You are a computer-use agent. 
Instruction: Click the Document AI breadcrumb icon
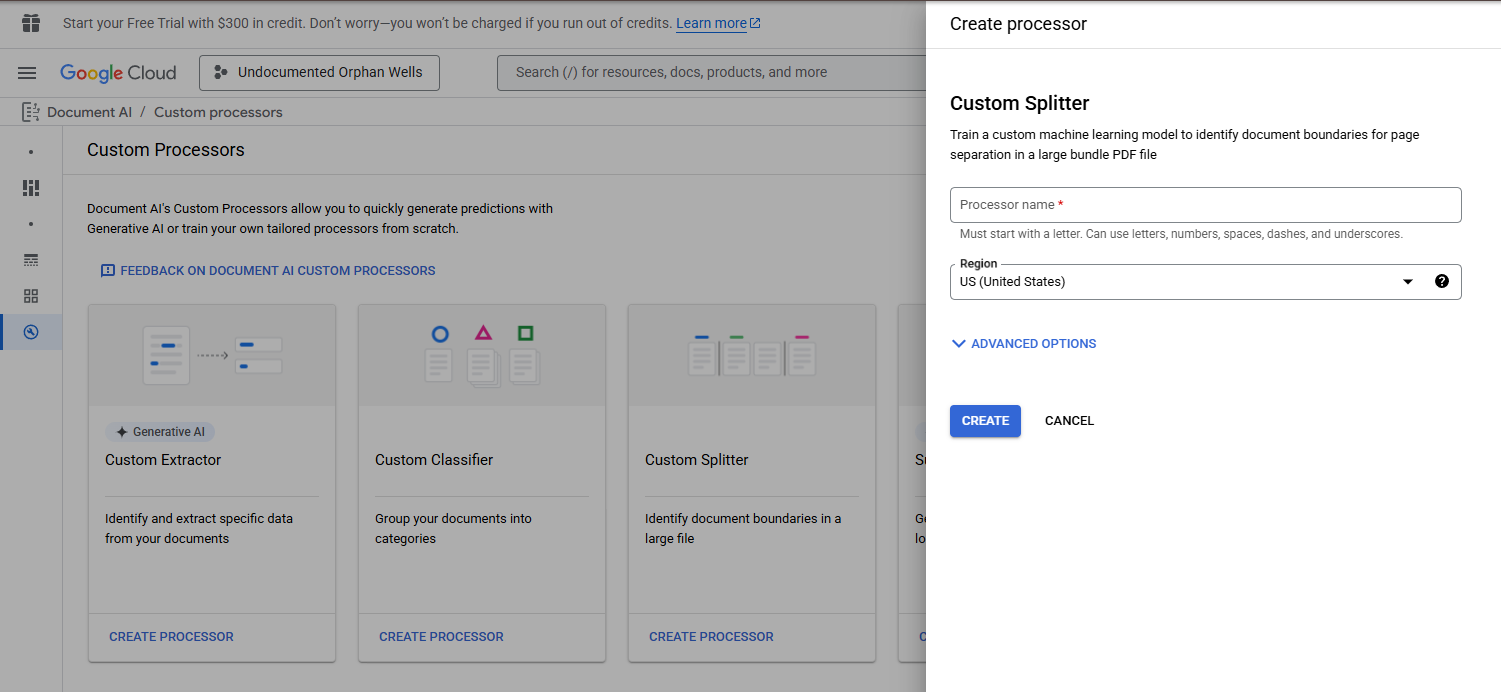31,112
